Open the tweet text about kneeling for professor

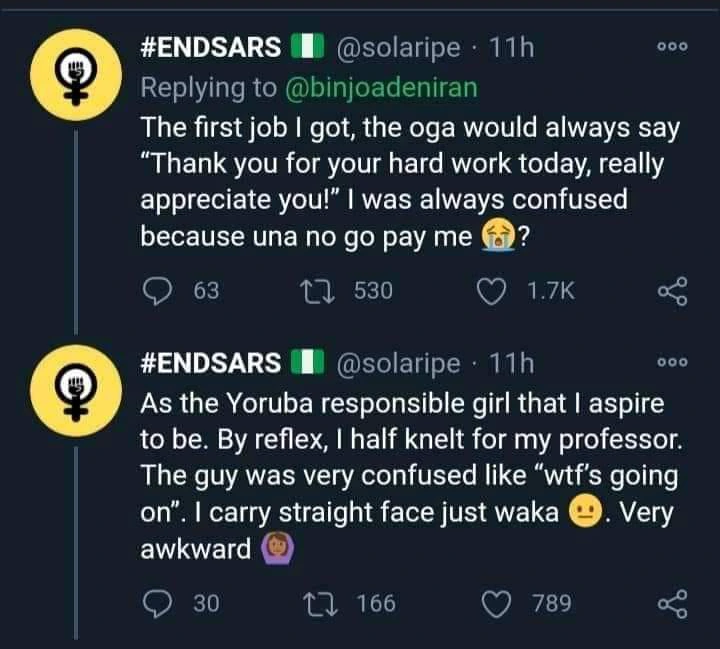(x=400, y=470)
